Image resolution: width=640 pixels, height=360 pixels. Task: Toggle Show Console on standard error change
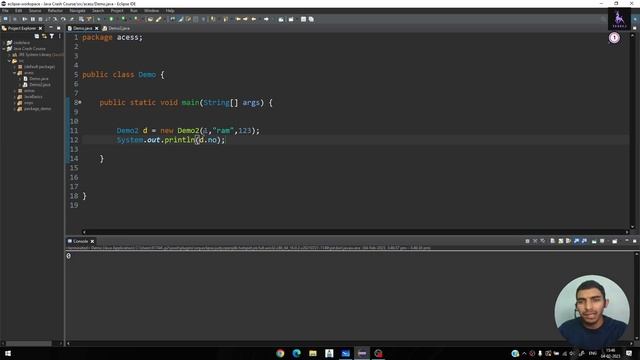[x=584, y=241]
